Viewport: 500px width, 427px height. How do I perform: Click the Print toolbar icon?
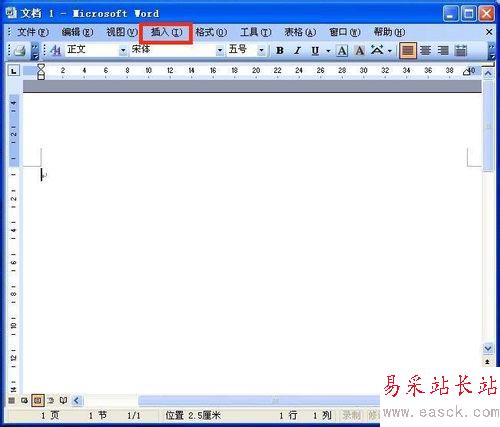click(x=20, y=51)
